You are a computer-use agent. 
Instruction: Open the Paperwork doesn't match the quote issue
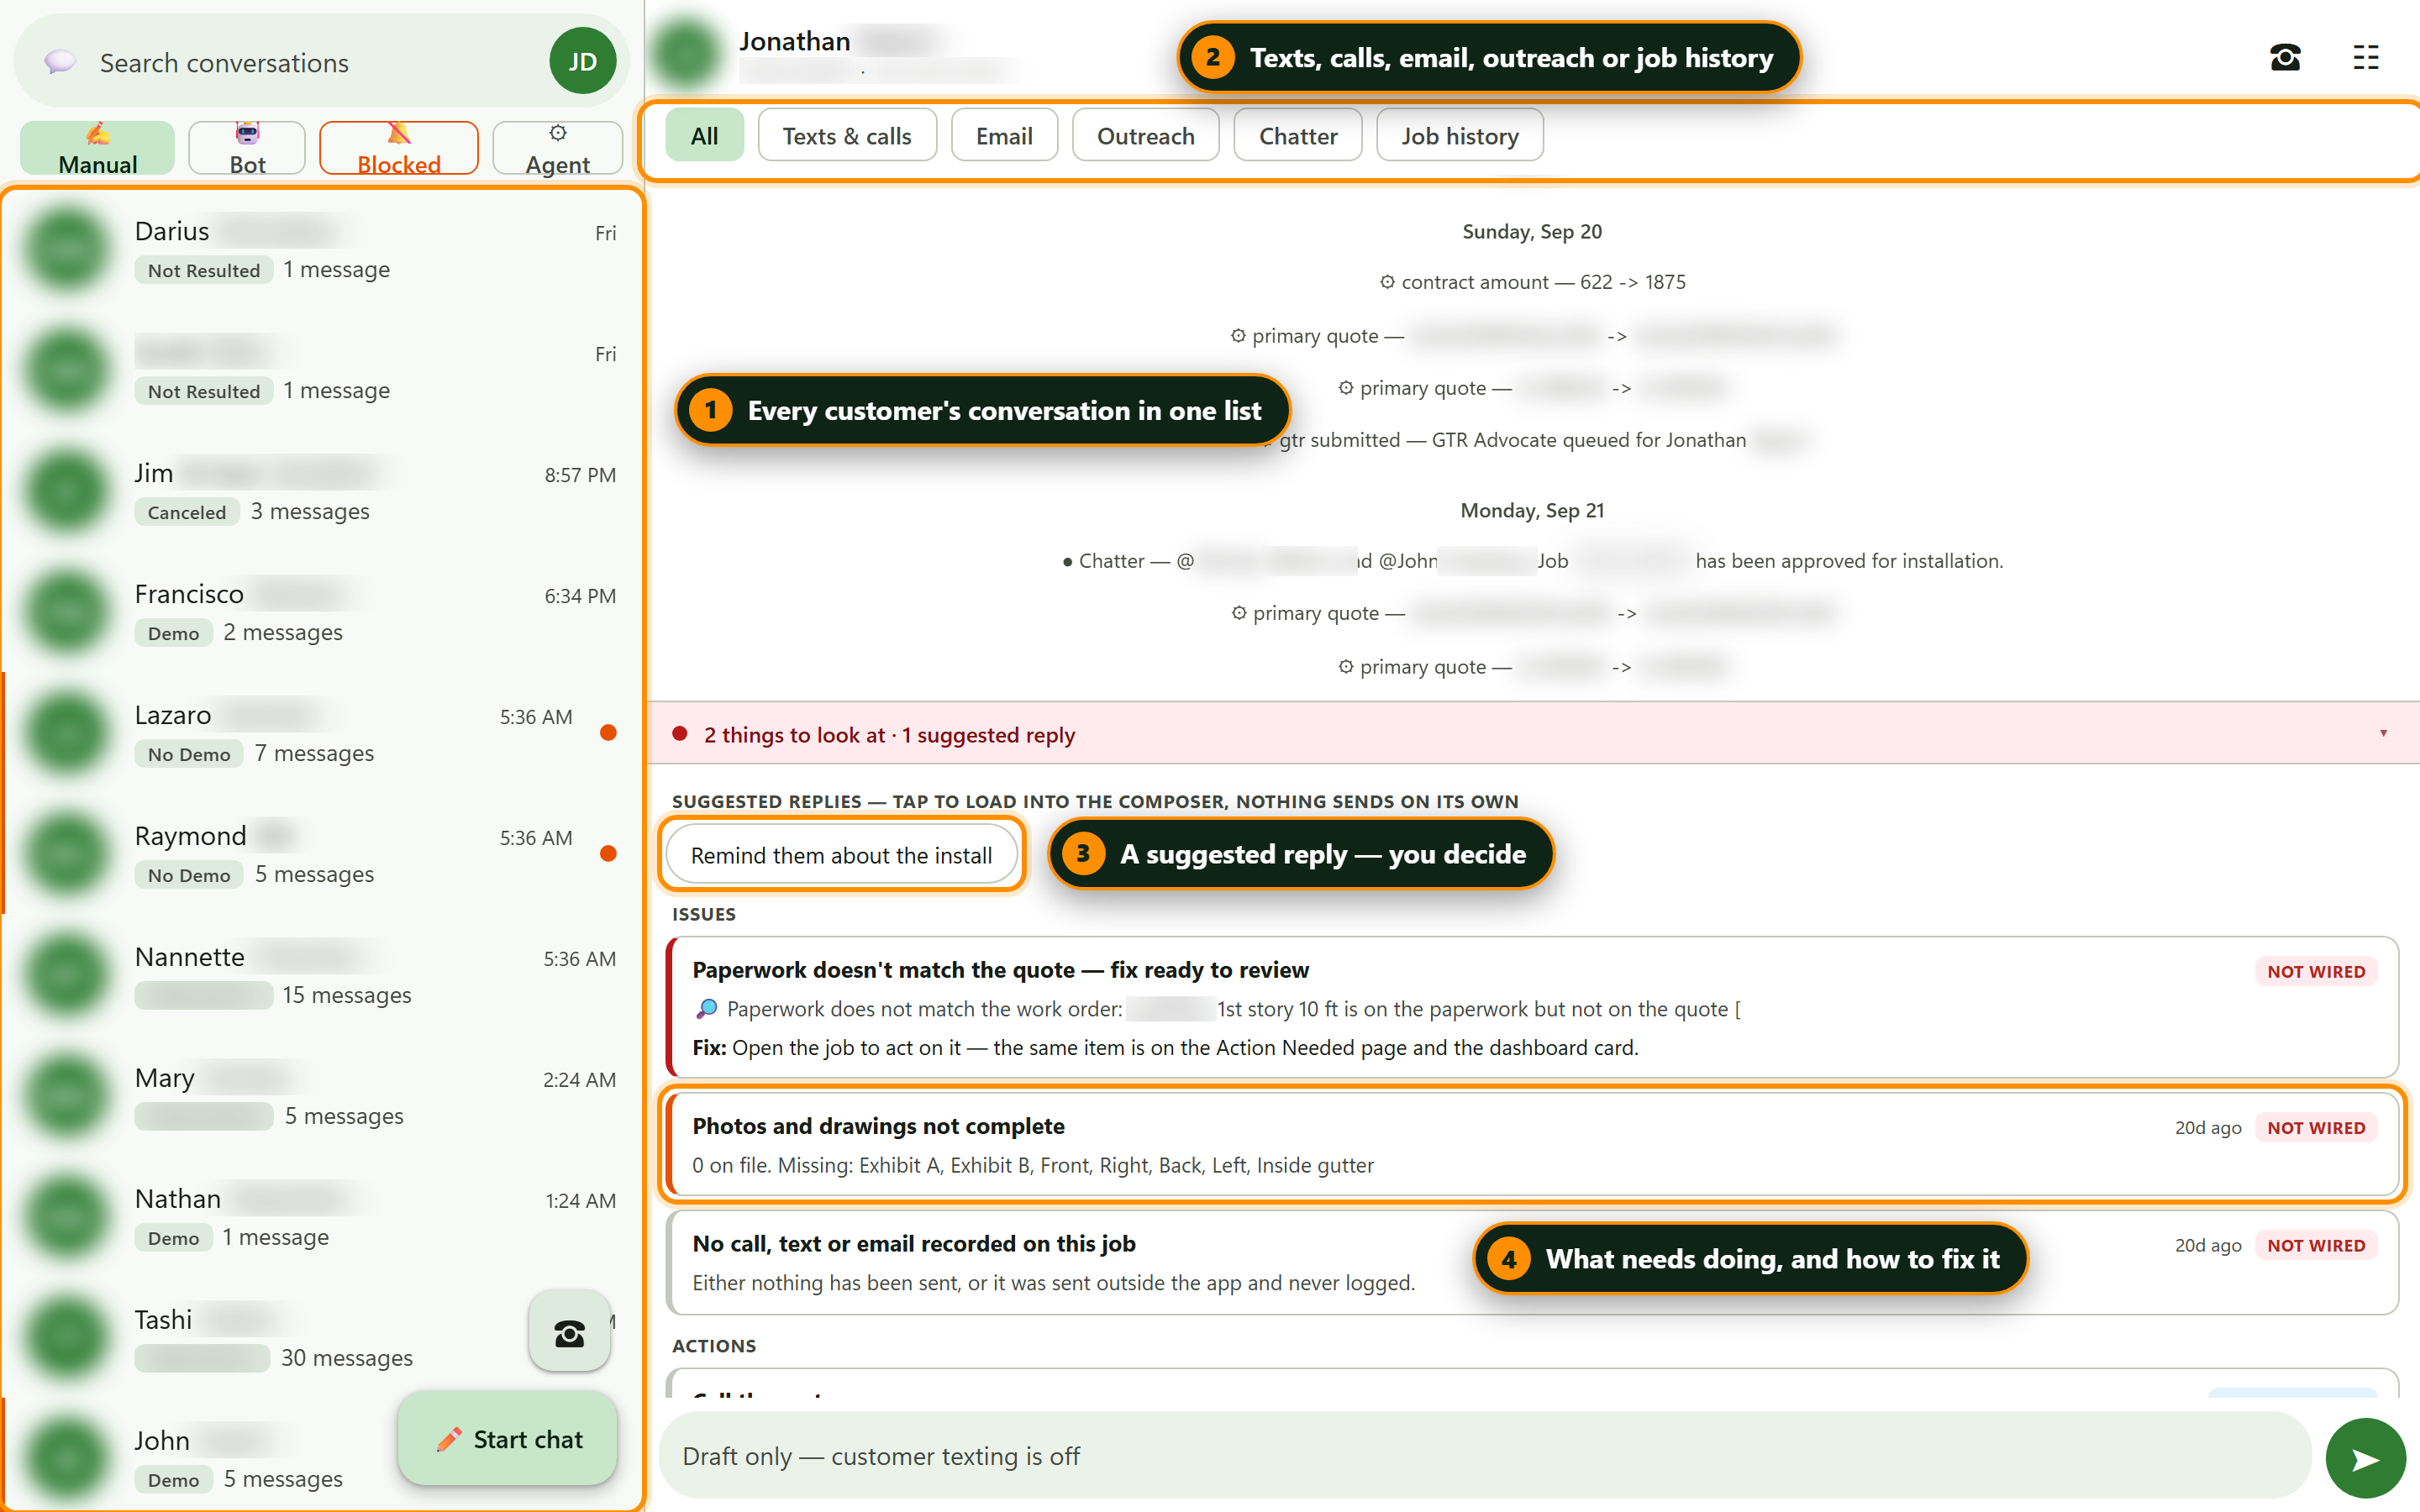[x=1532, y=1007]
